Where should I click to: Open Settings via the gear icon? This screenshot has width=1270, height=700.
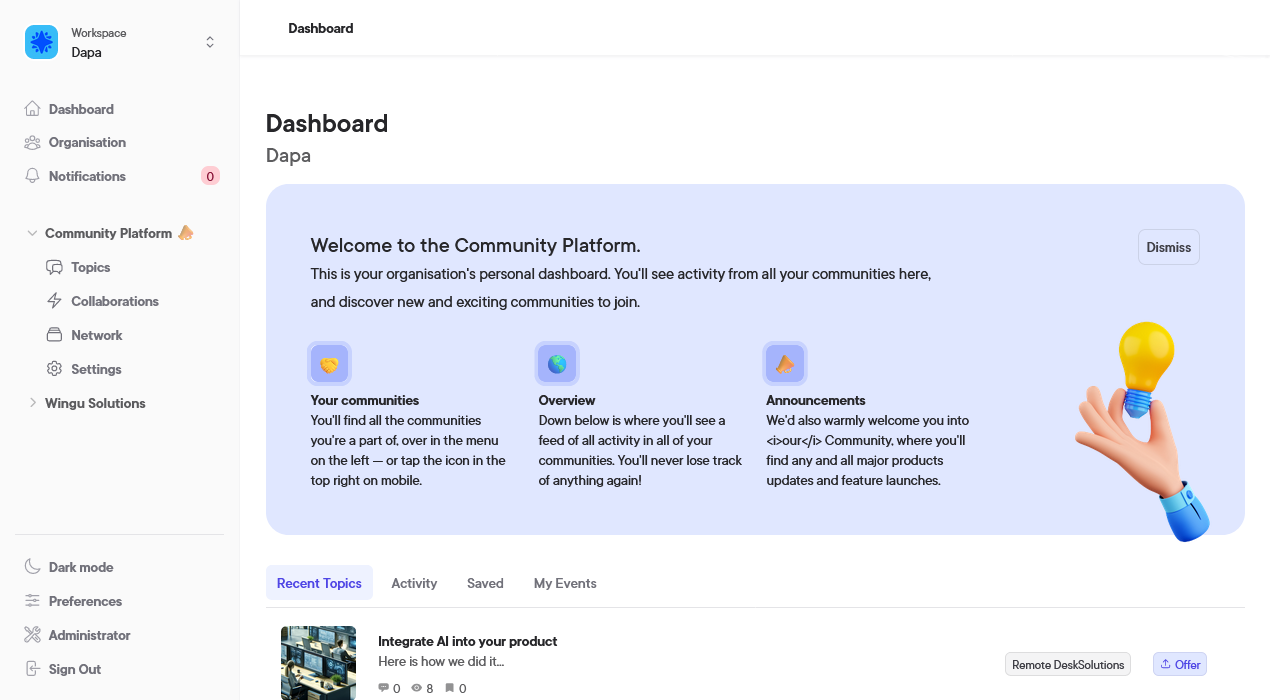pos(55,369)
